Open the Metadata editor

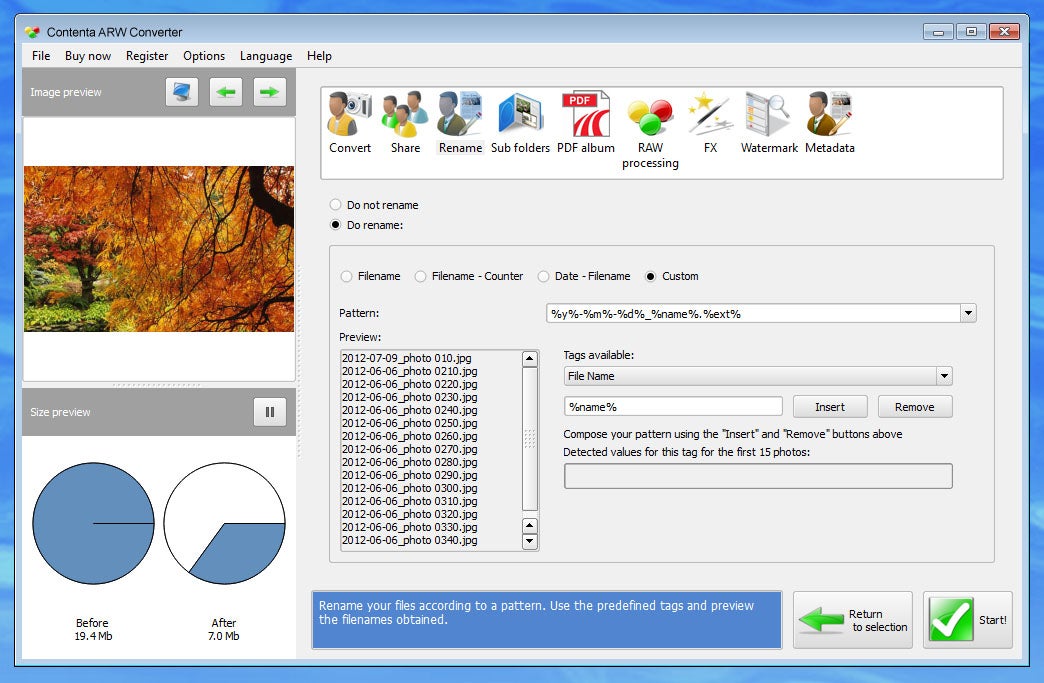(830, 122)
